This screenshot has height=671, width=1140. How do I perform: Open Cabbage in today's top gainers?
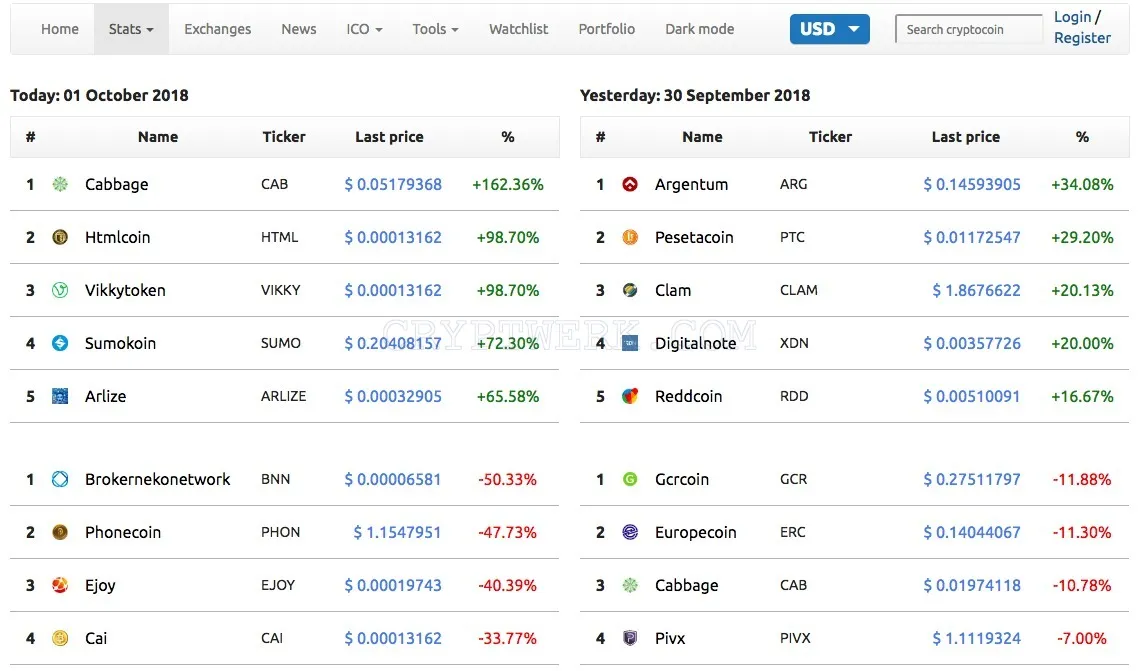point(116,185)
